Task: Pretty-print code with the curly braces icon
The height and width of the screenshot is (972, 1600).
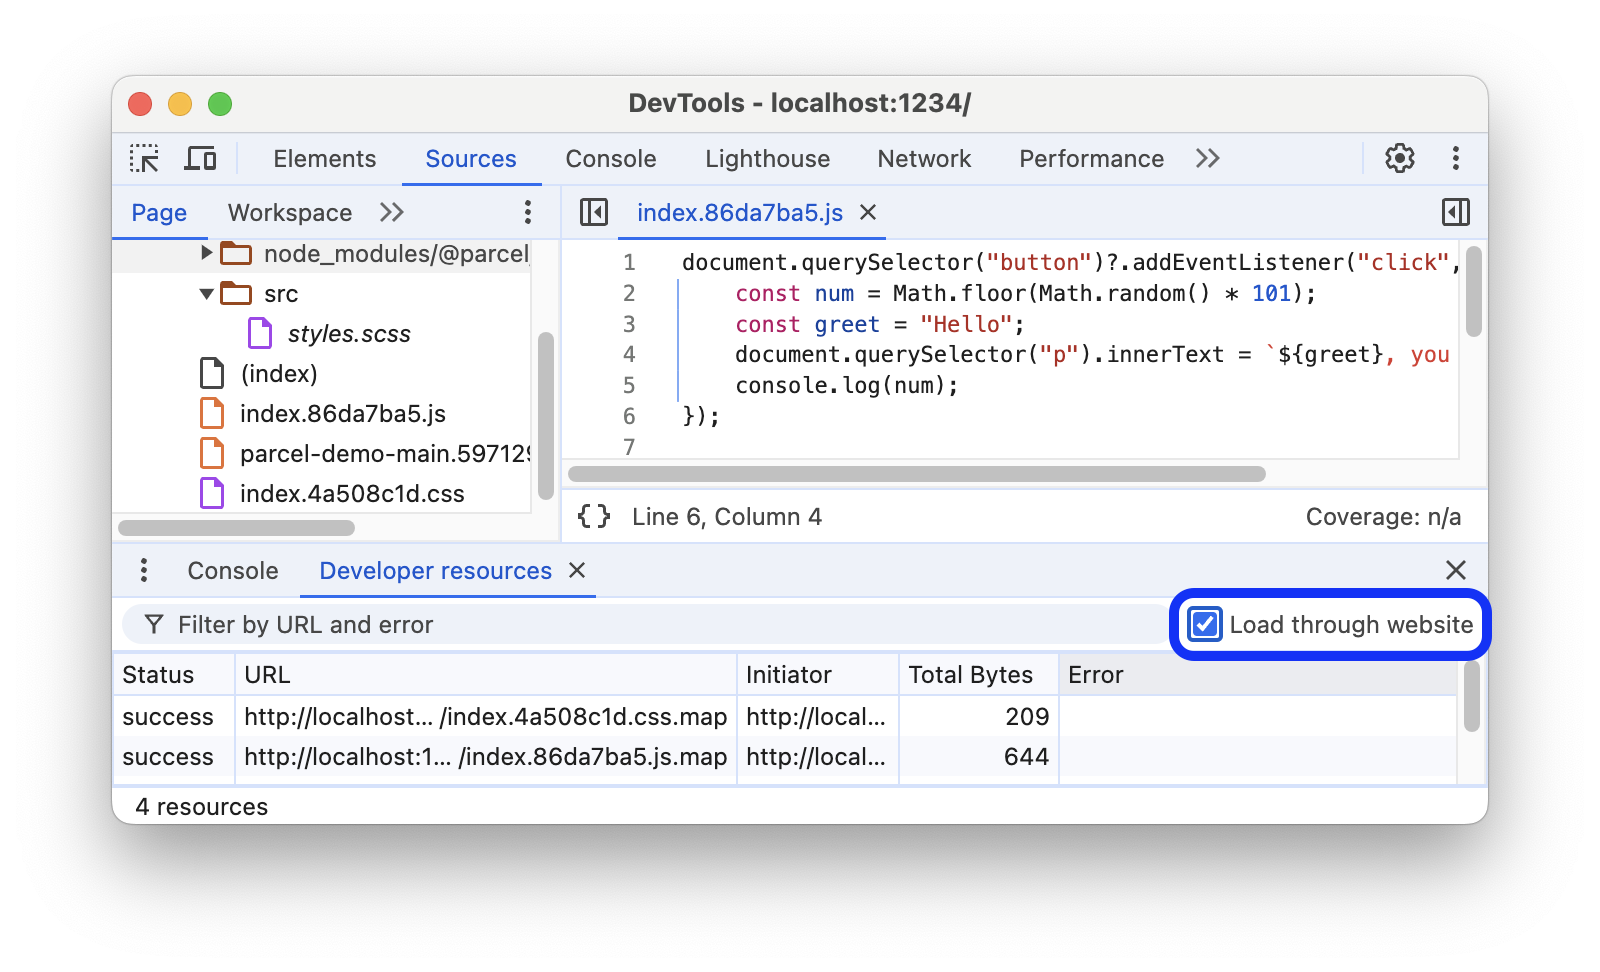Action: [593, 516]
